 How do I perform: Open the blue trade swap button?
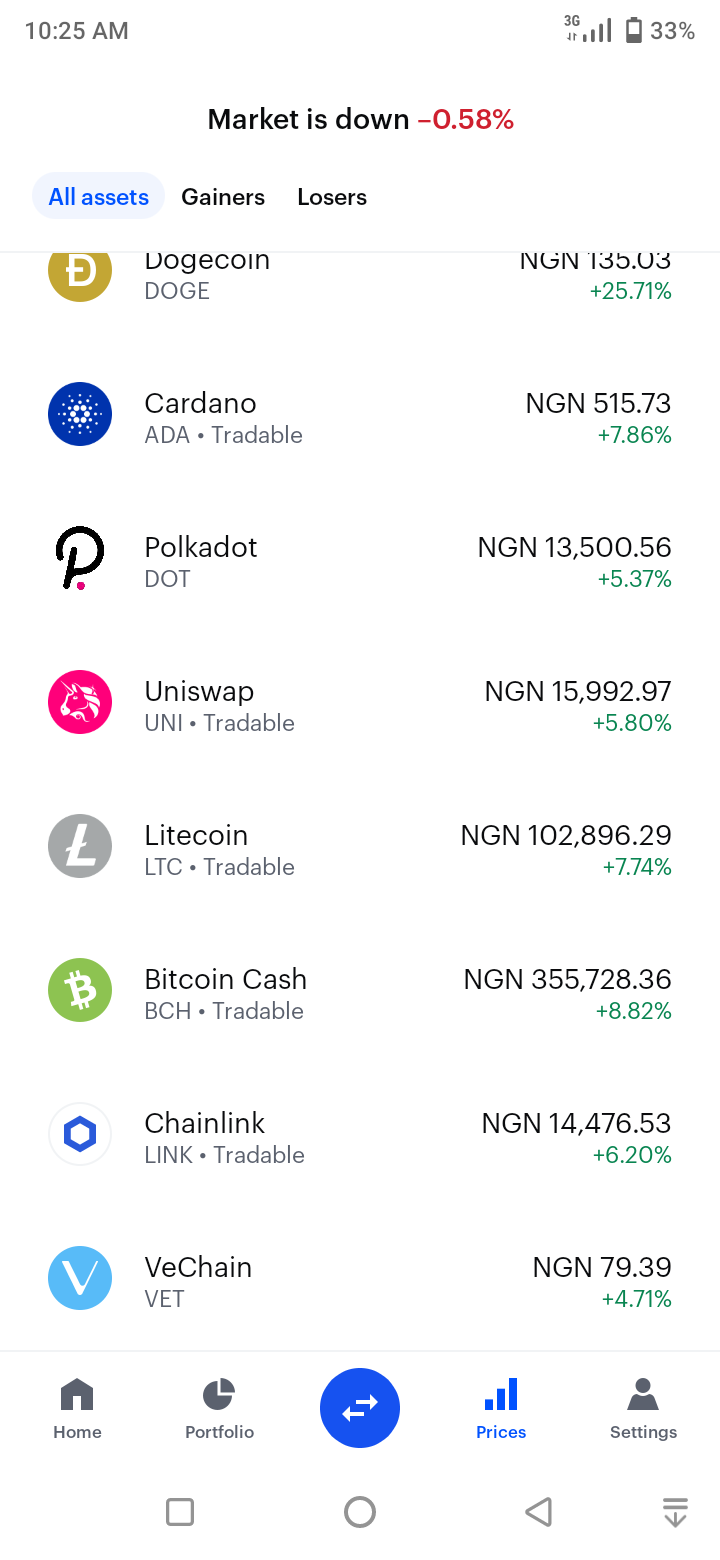click(x=360, y=1408)
